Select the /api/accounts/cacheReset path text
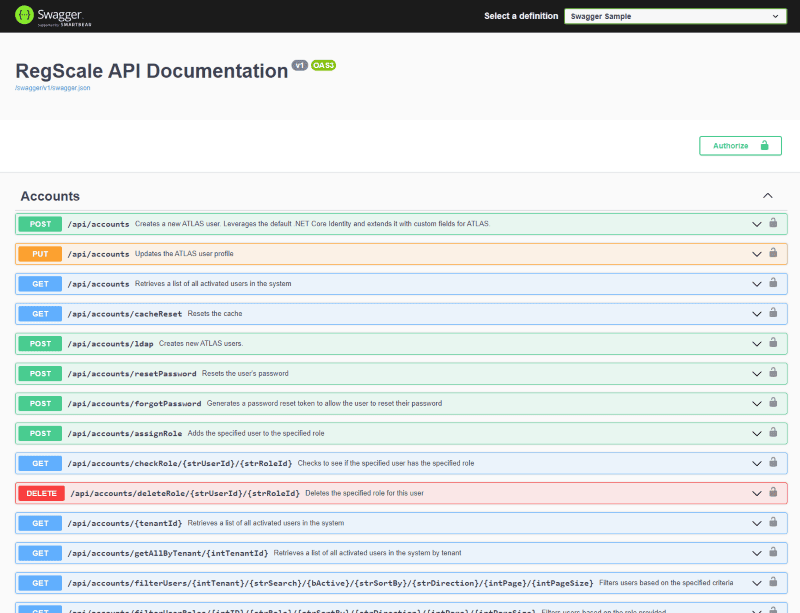Screen dimensions: 800x613 click(x=124, y=314)
